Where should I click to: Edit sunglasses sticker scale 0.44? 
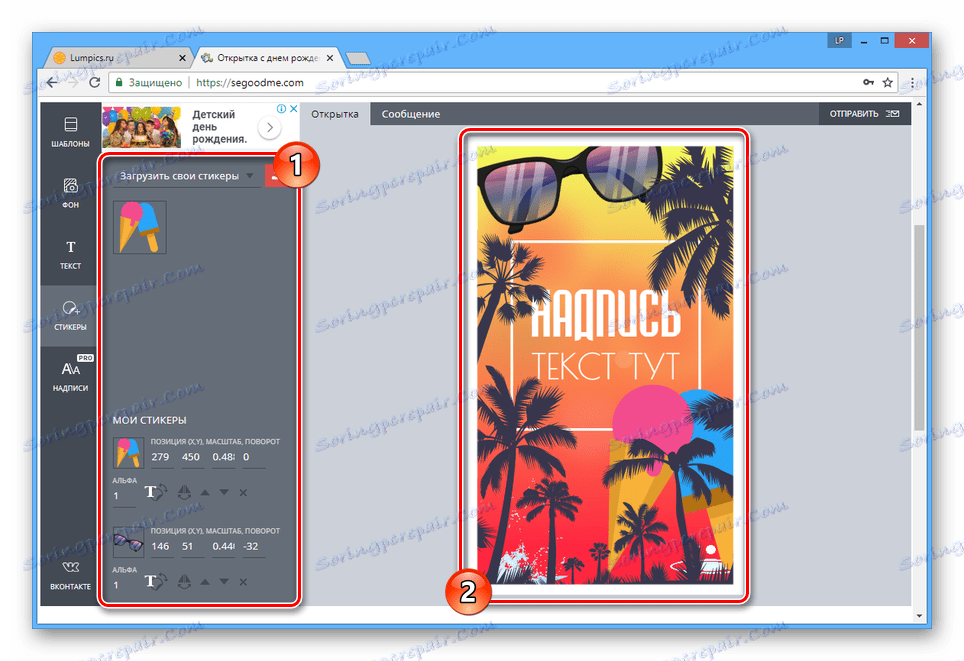coord(223,546)
